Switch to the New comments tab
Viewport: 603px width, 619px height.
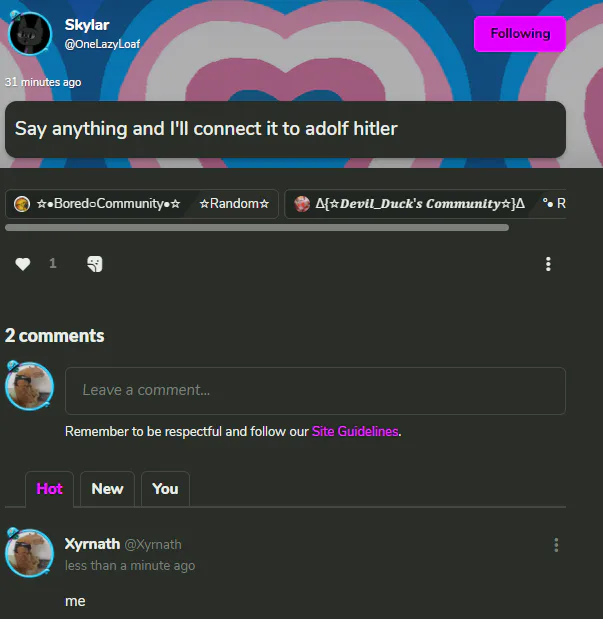point(107,489)
